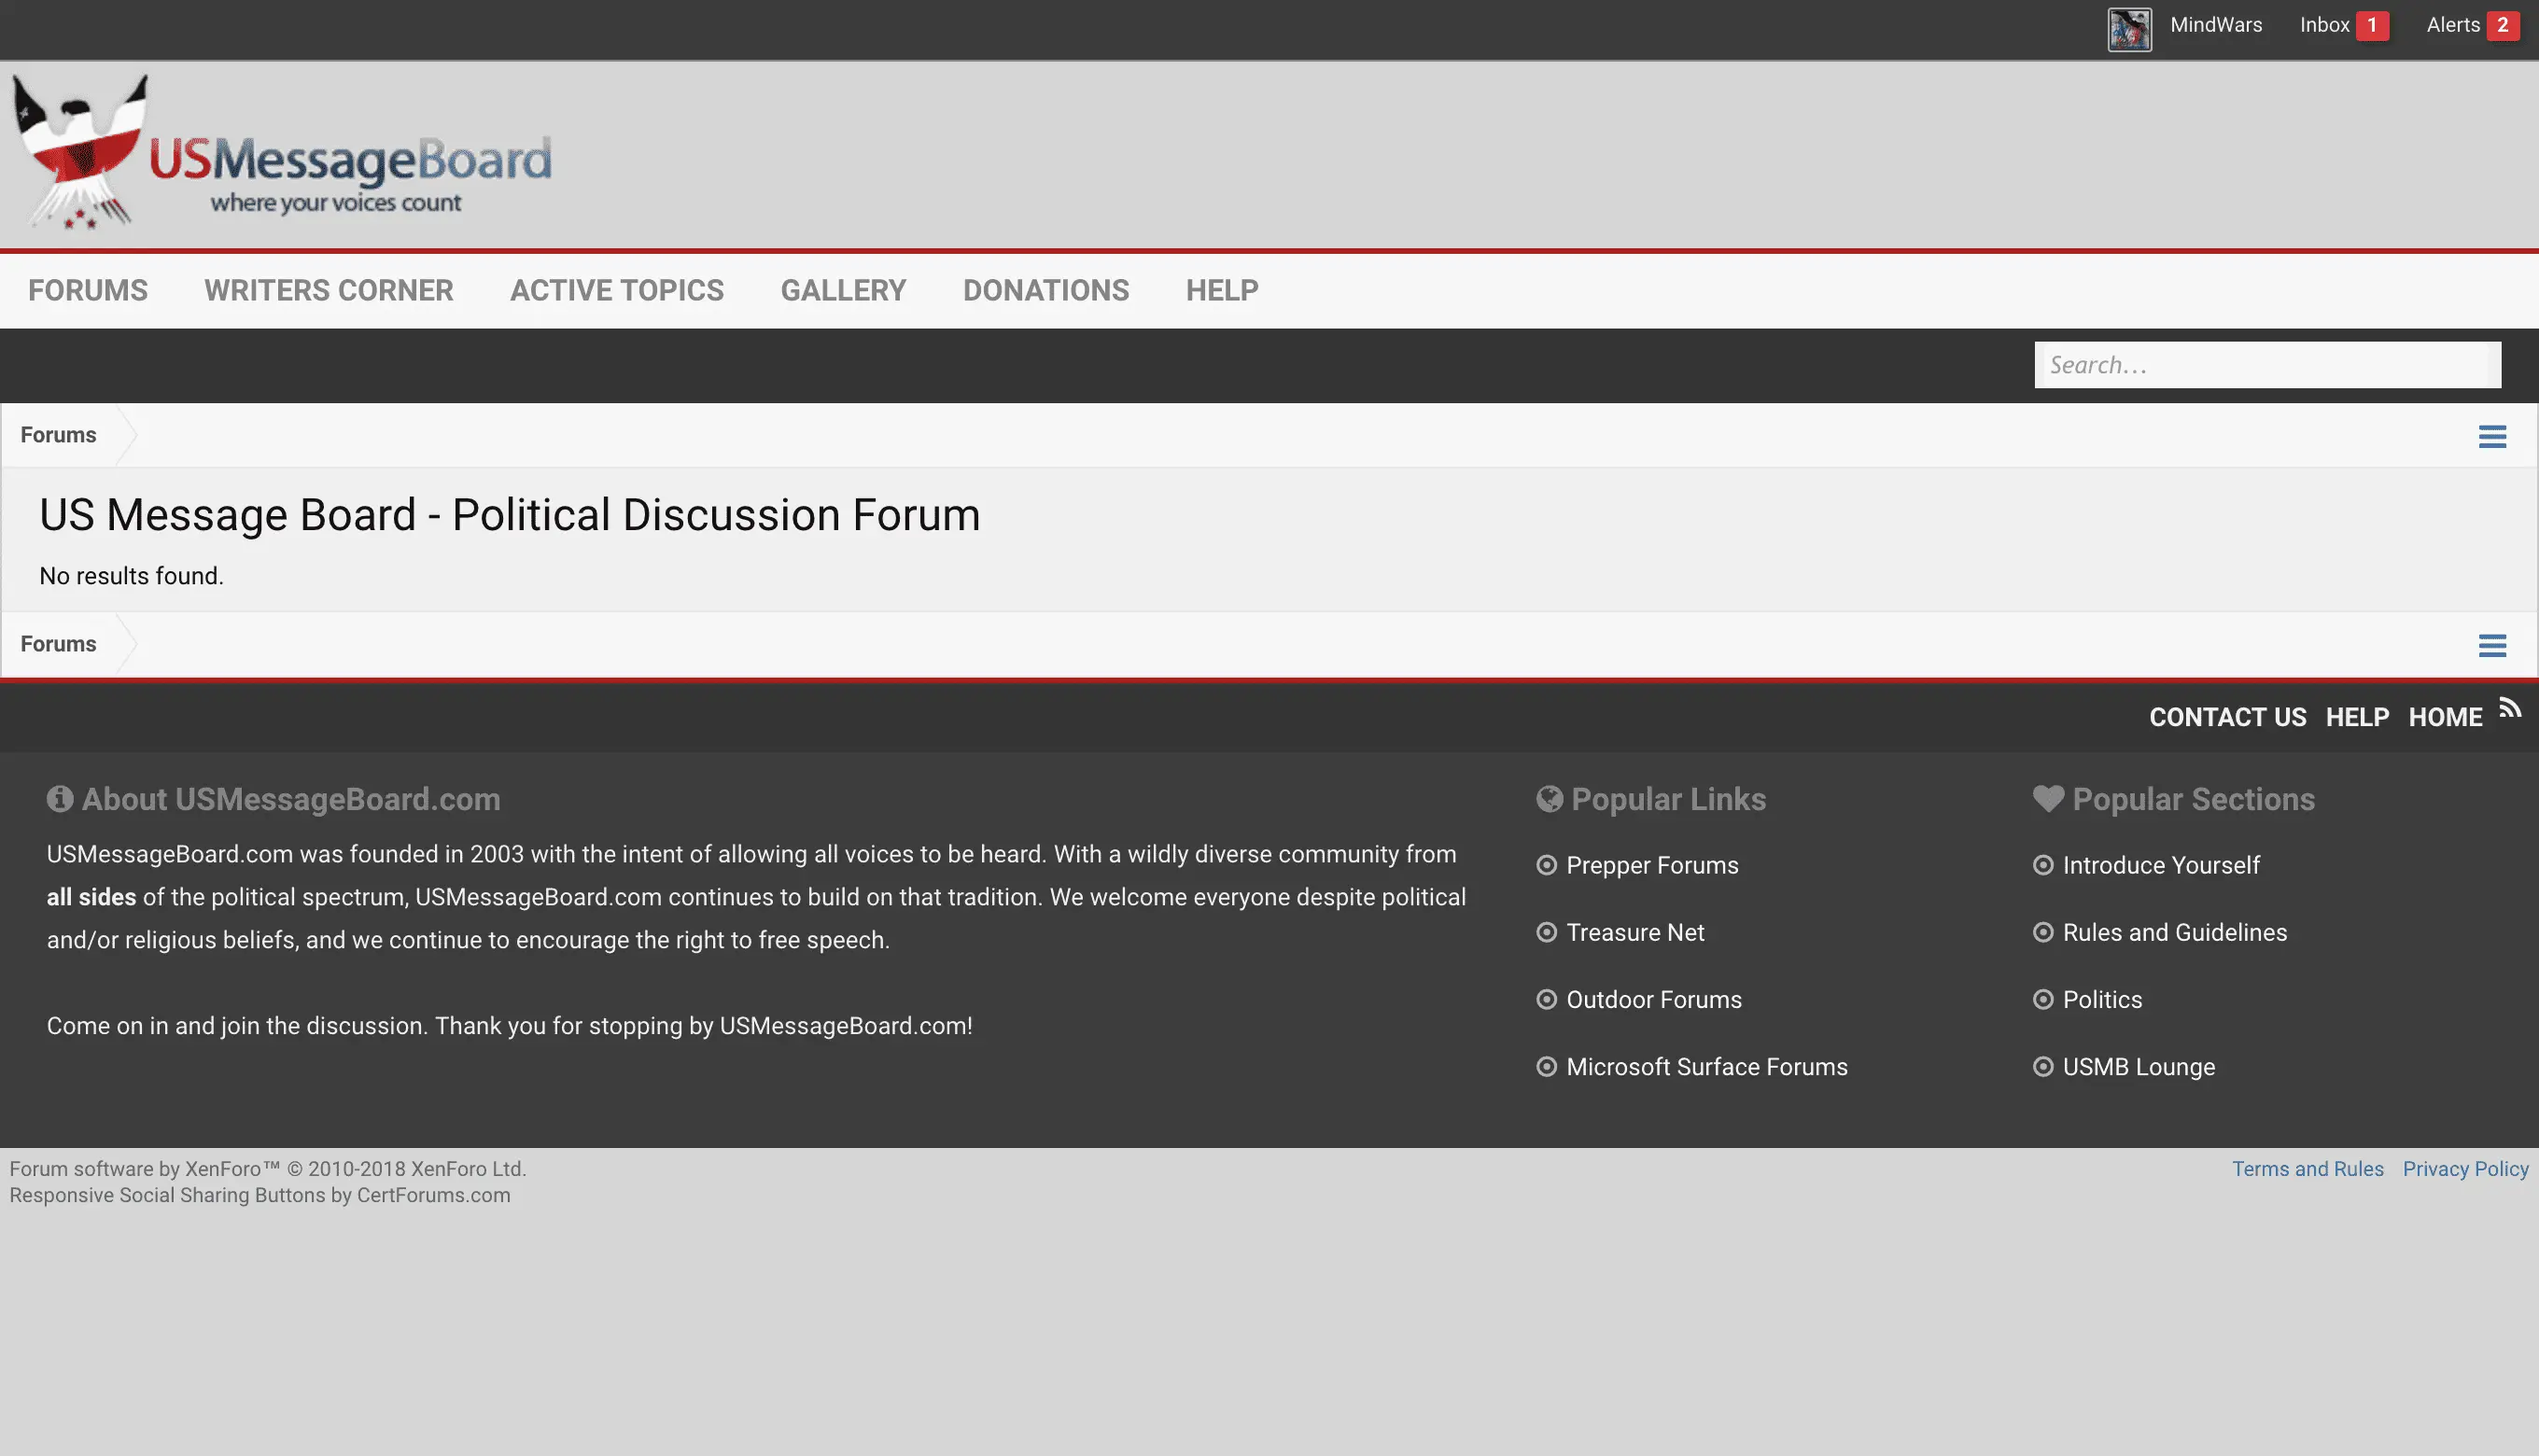Click the Contact Us footer link
Screen dimensions: 2539x1456
(x=2227, y=717)
